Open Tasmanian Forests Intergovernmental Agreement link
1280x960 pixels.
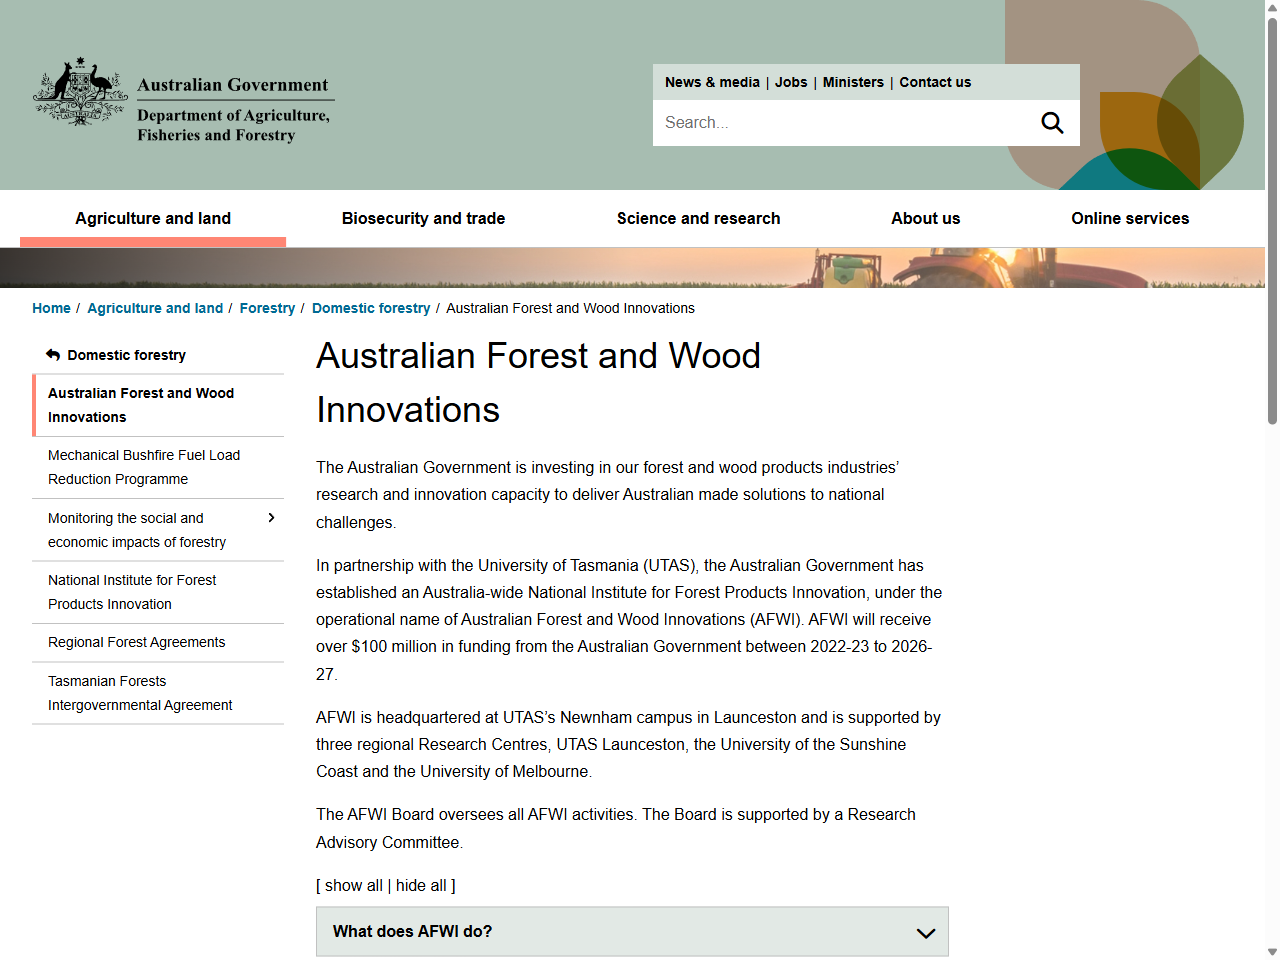[158, 693]
